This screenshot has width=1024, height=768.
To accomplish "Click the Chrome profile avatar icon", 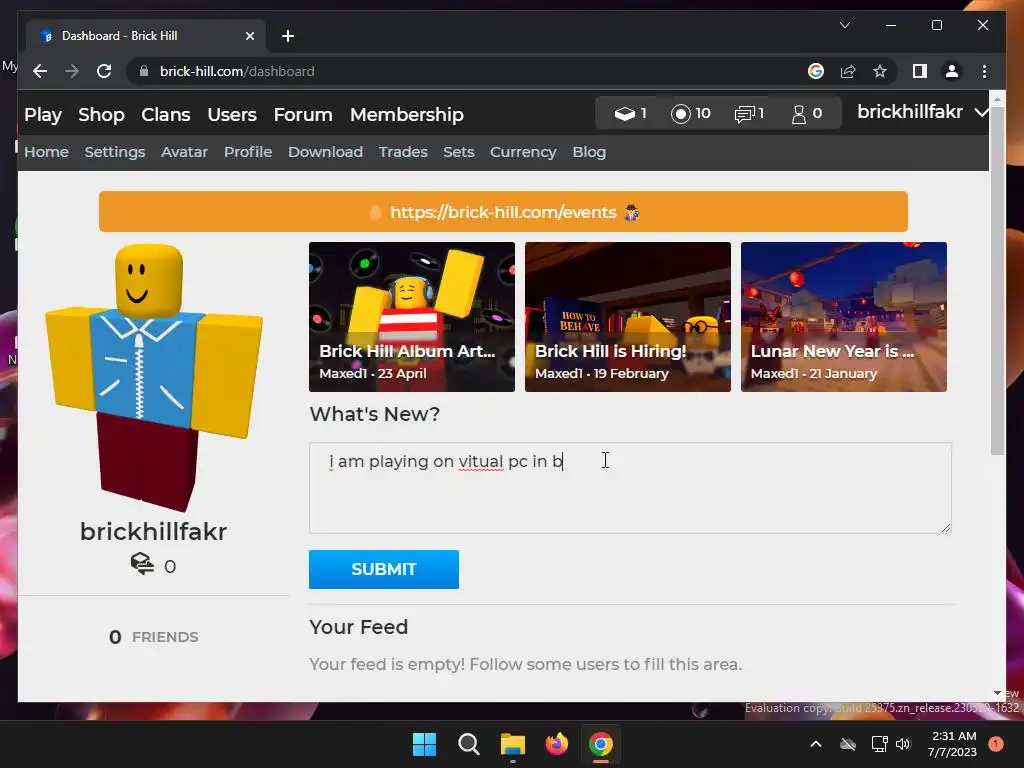I will pyautogui.click(x=952, y=71).
